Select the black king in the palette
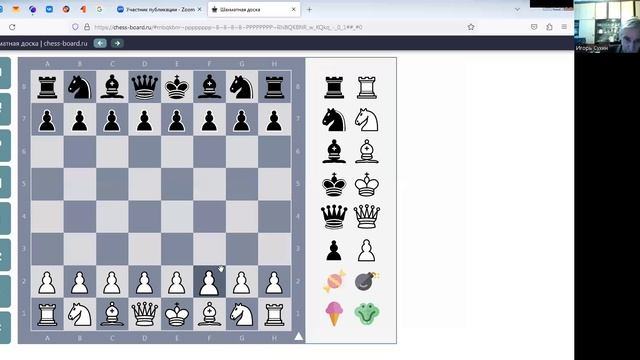 pos(334,185)
